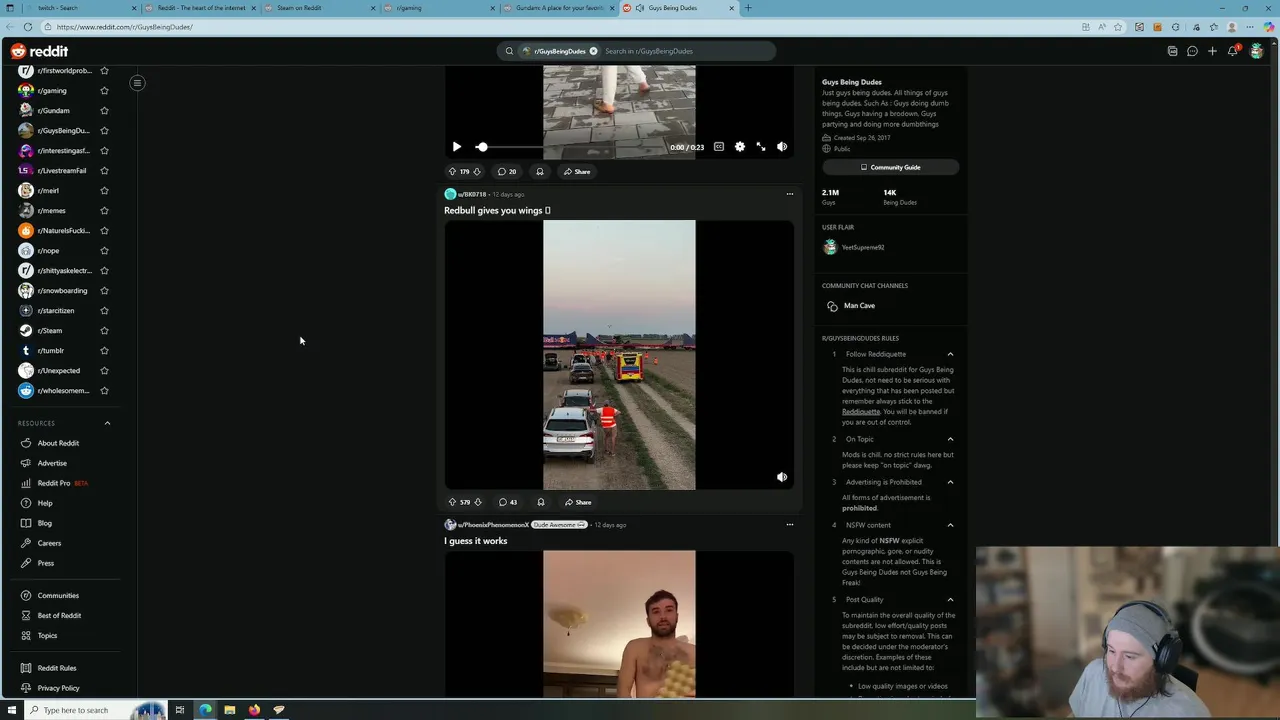Image resolution: width=1280 pixels, height=720 pixels.
Task: Open user avatar menu
Action: (1257, 51)
